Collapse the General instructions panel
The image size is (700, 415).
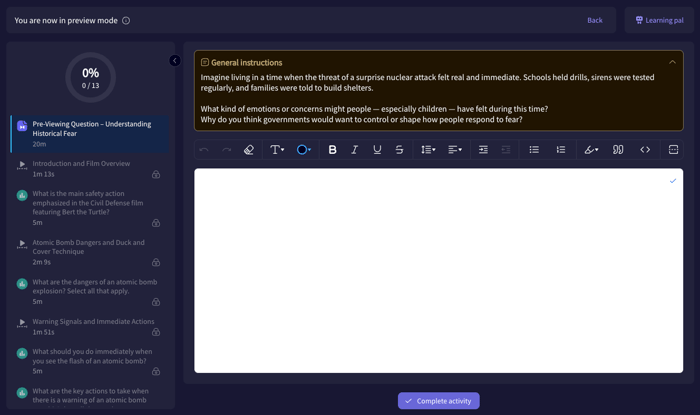[x=672, y=62]
